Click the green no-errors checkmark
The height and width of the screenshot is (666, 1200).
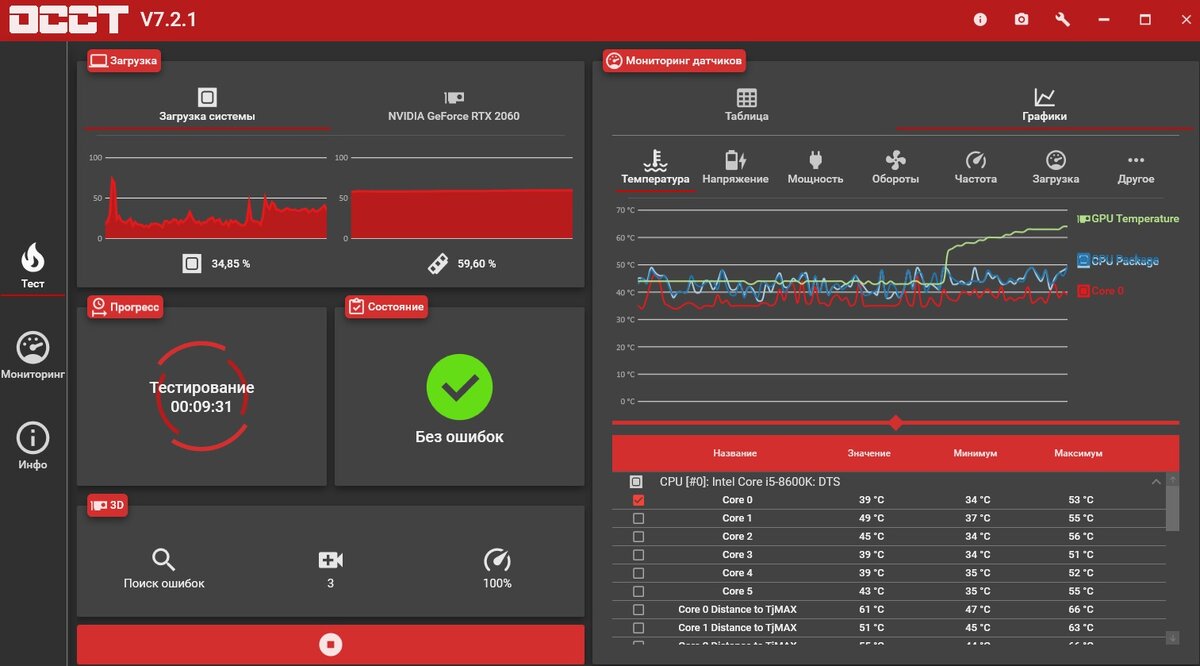459,387
